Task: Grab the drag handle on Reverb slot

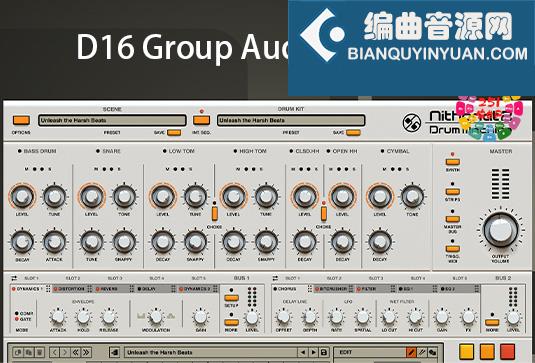Action: (x=131, y=289)
